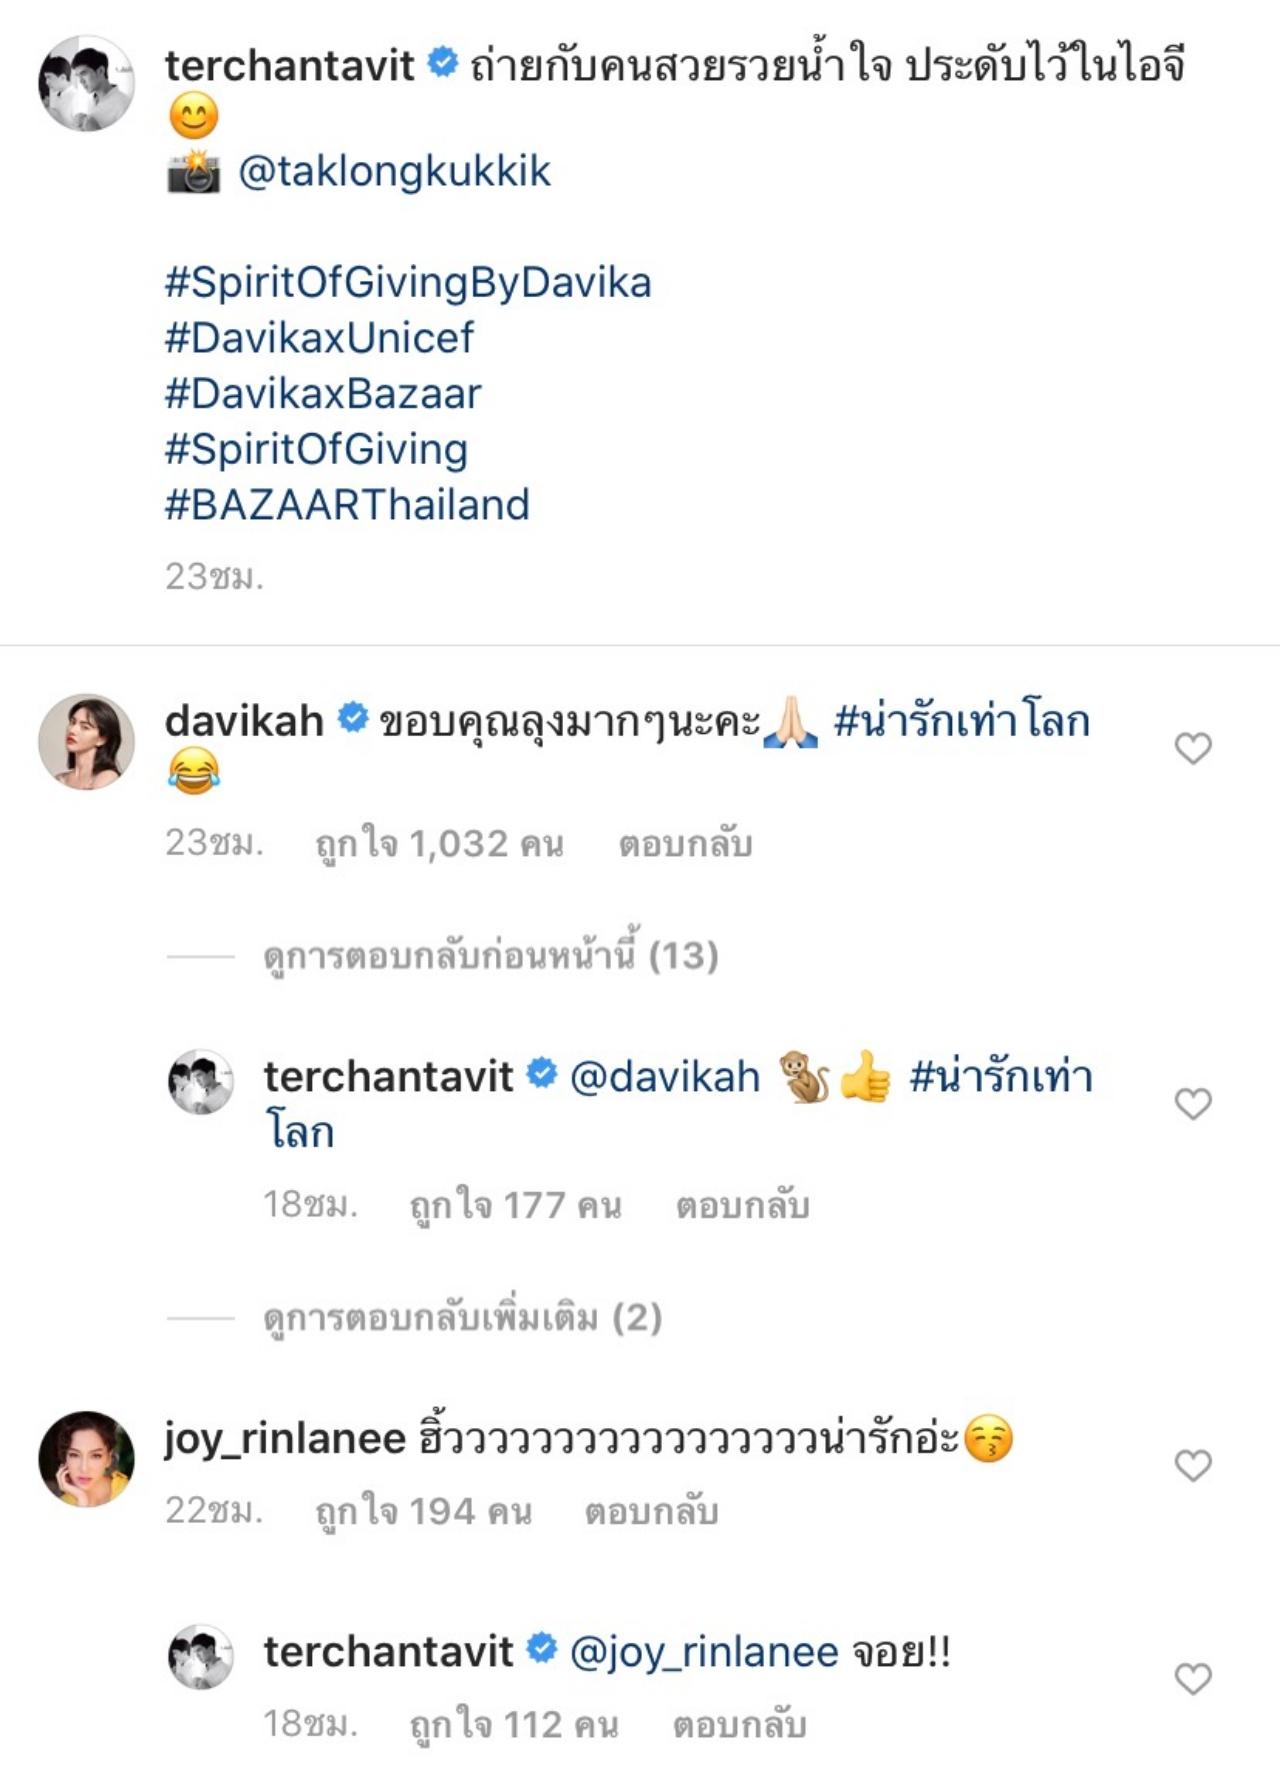Open joy_rinlanee's profile avatar
Screen dimensions: 1280x1790
86,1459
